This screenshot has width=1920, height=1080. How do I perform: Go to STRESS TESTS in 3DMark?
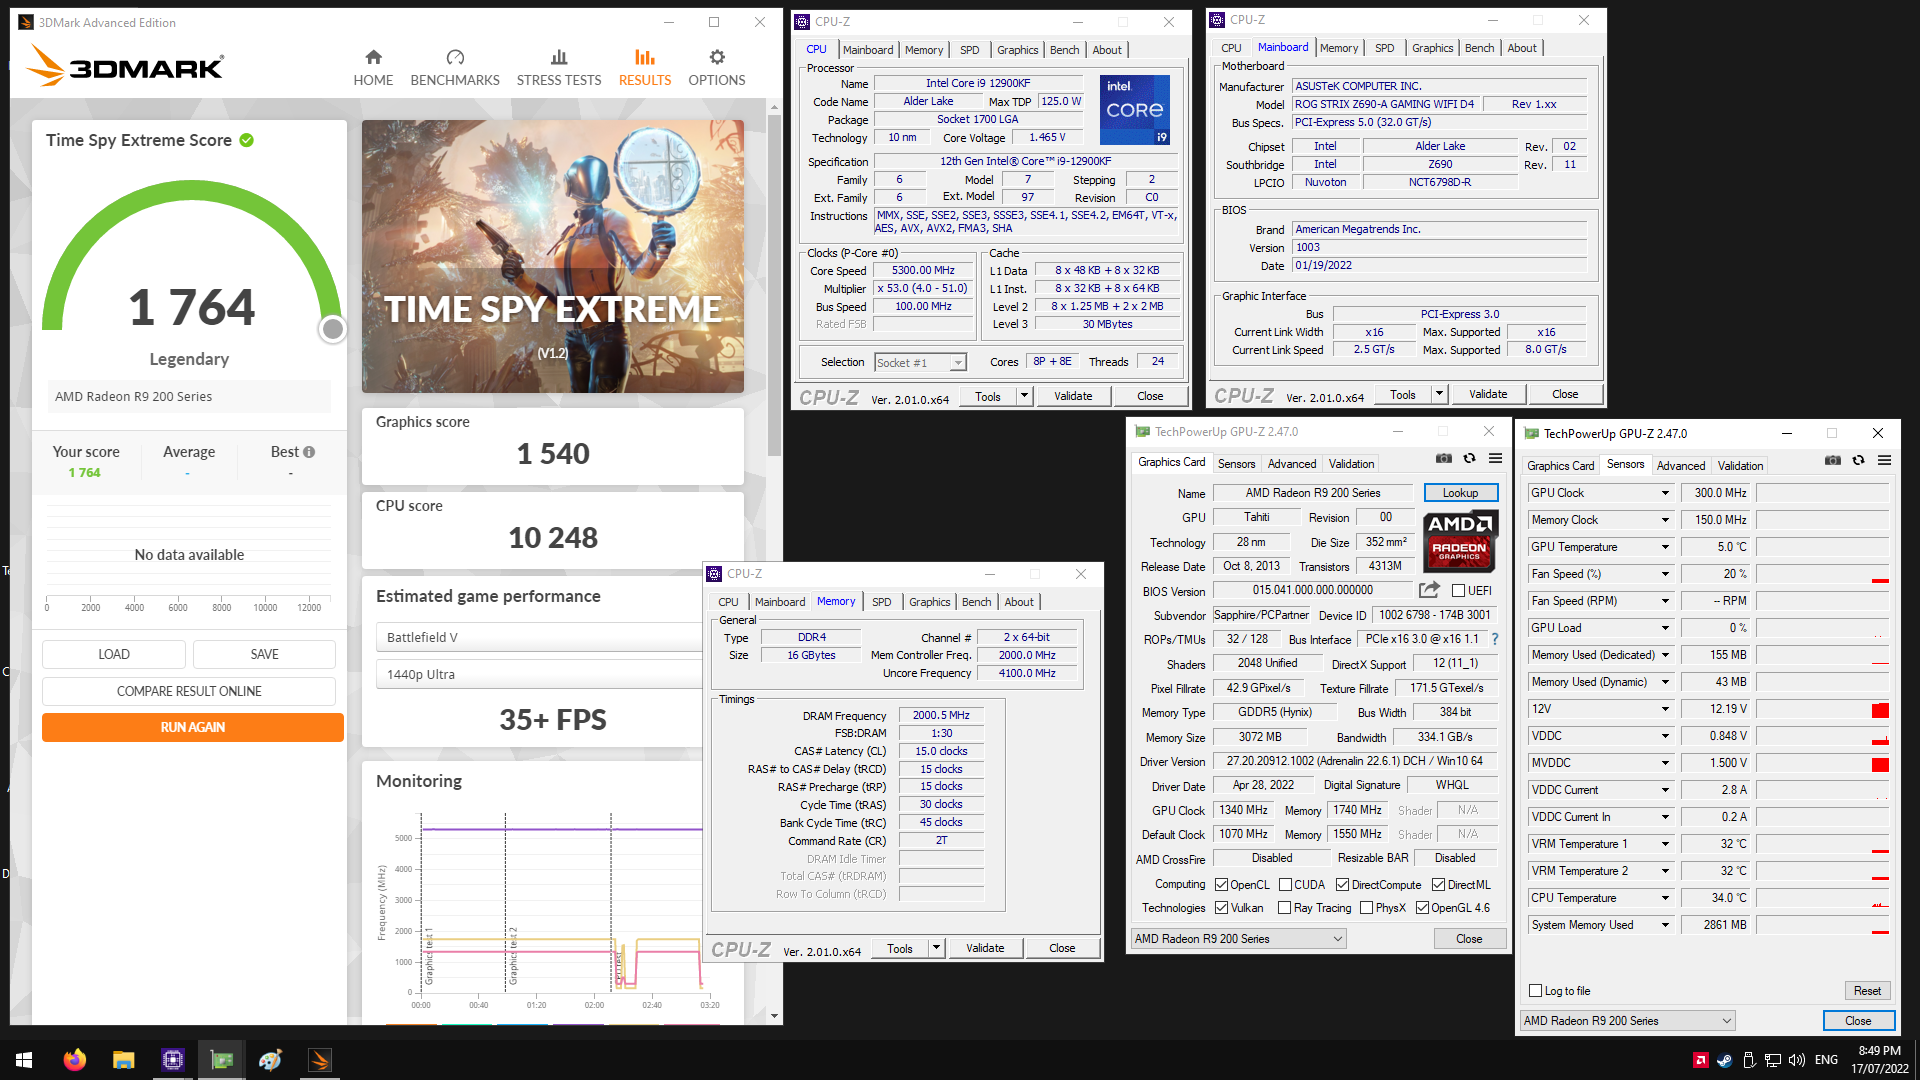point(559,68)
